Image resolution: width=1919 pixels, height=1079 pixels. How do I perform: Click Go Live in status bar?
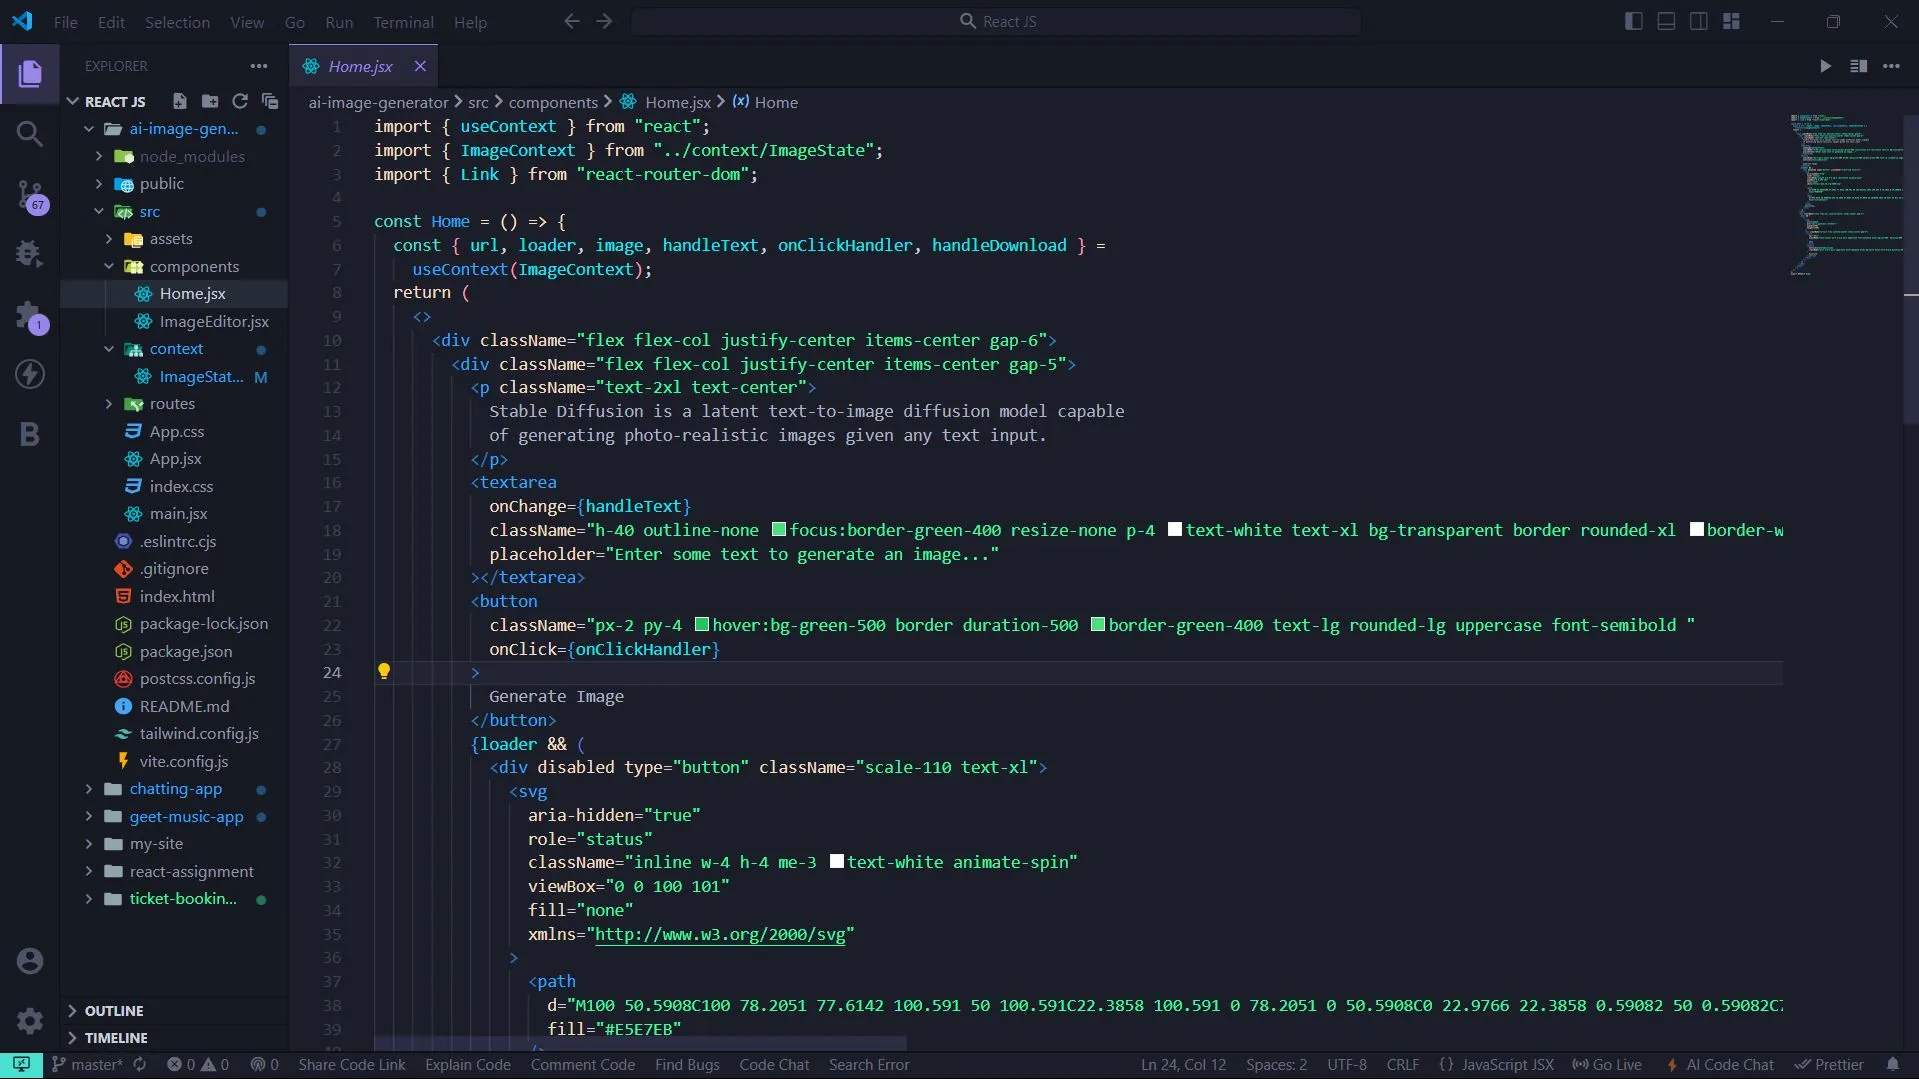point(1607,1065)
